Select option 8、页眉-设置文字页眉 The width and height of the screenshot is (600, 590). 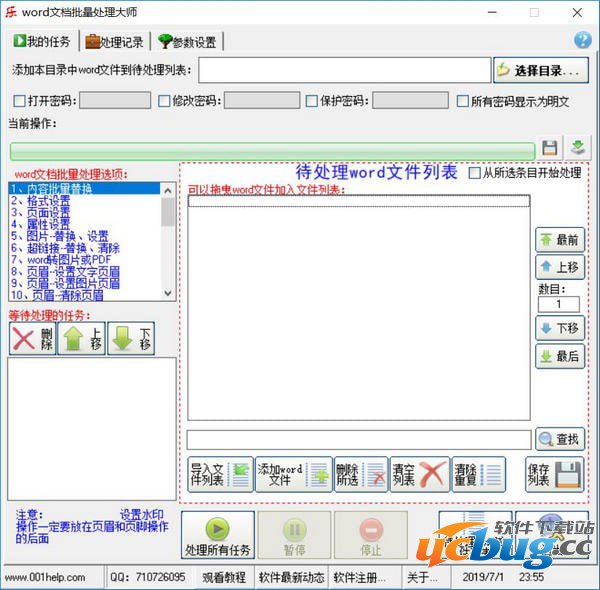tap(84, 272)
